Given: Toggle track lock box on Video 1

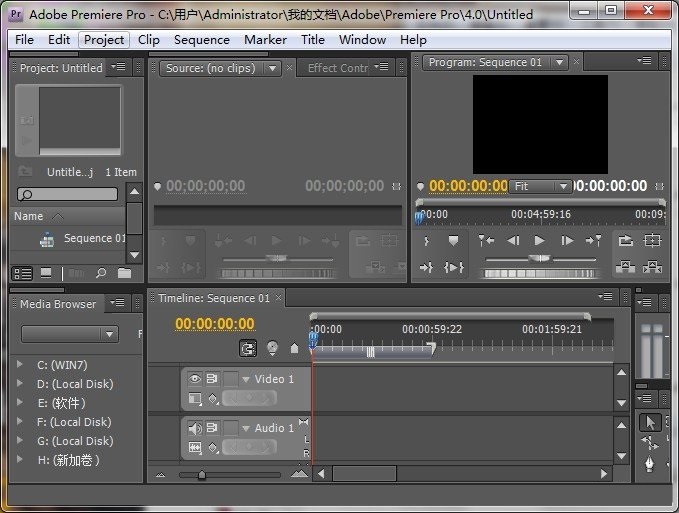Looking at the screenshot, I should coord(230,379).
